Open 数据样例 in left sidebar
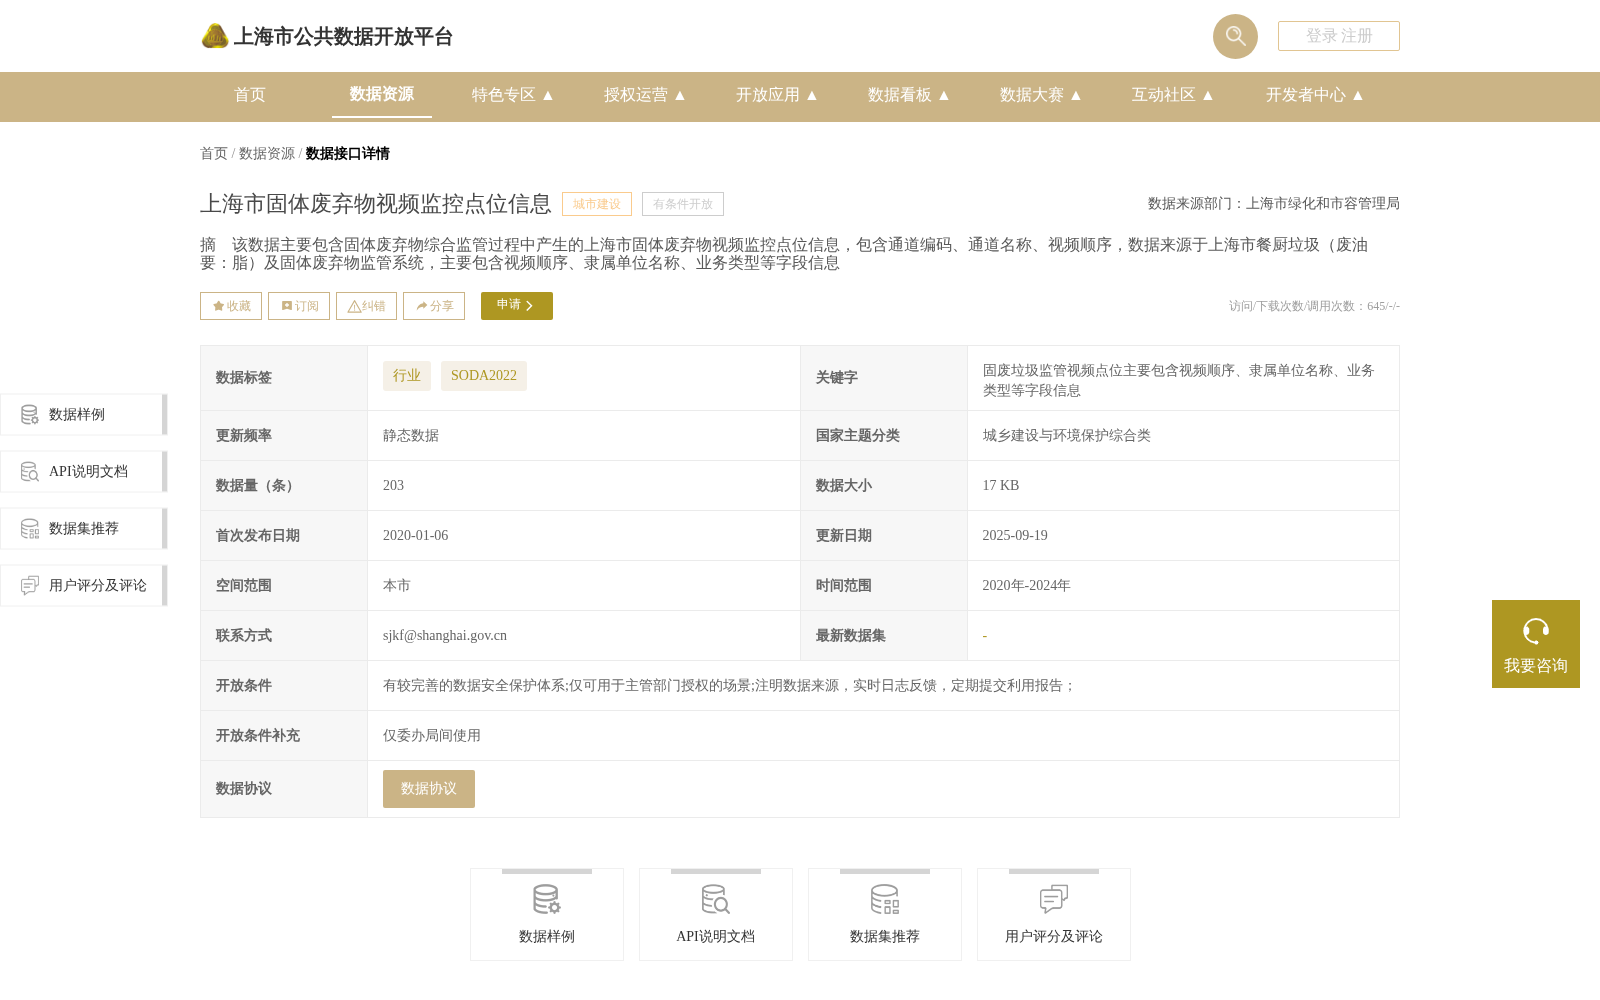 [x=84, y=415]
